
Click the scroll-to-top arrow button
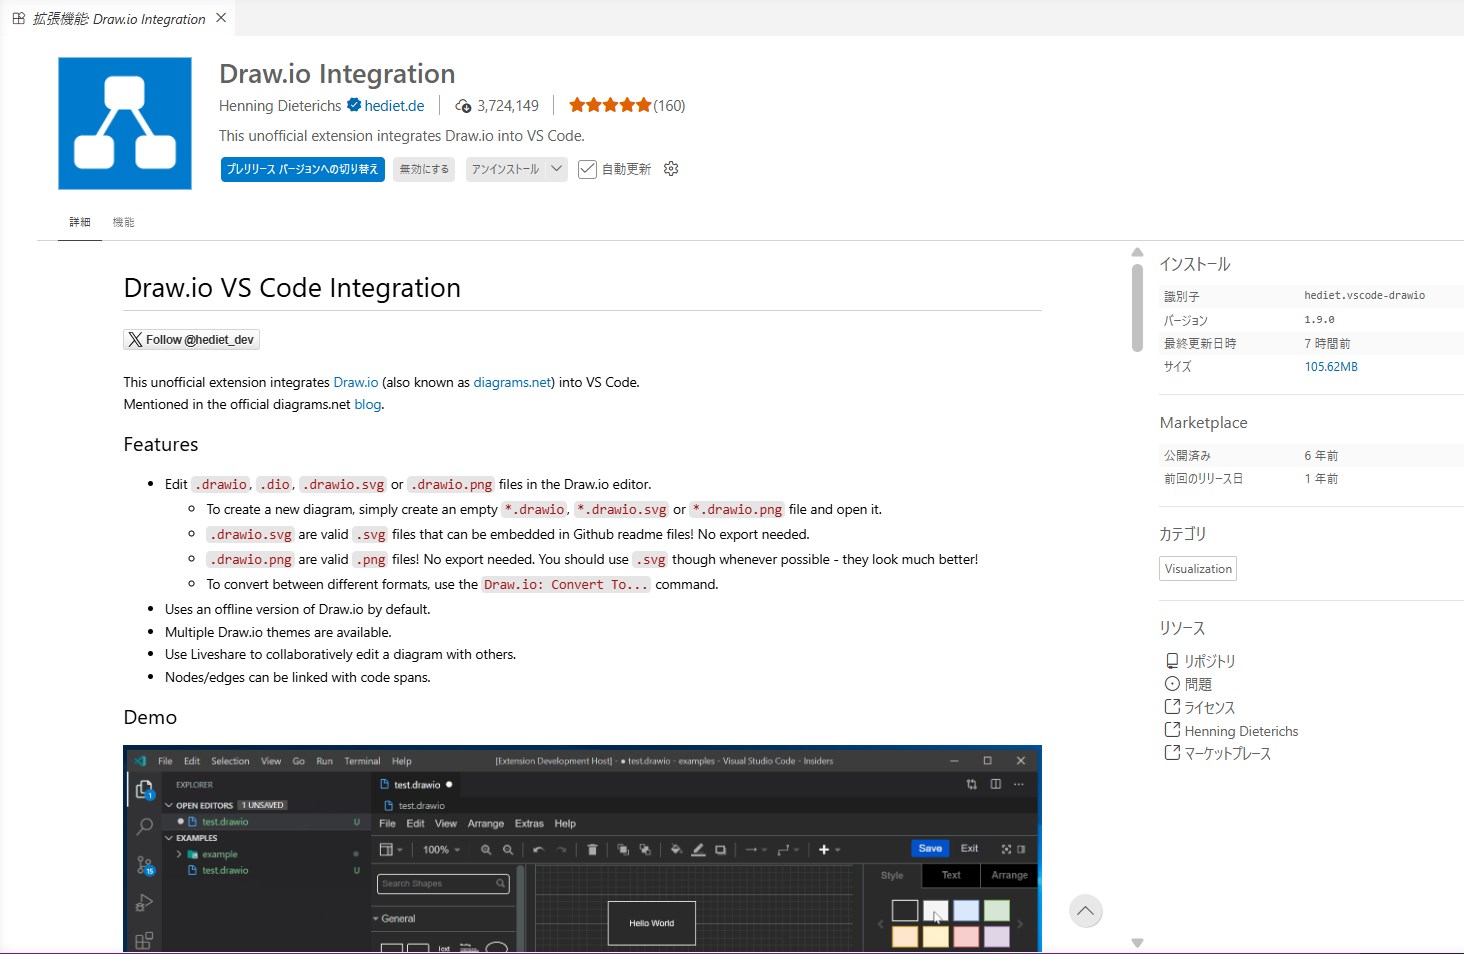pos(1085,911)
